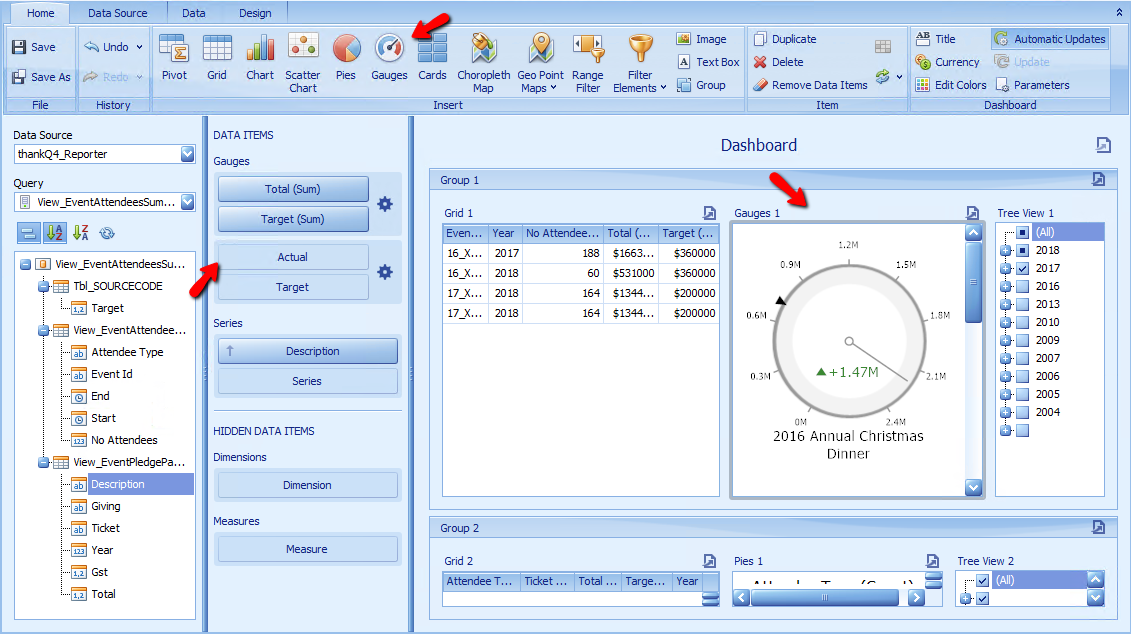Switch to the Data tab
Viewport: 1131px width, 634px height.
(193, 13)
